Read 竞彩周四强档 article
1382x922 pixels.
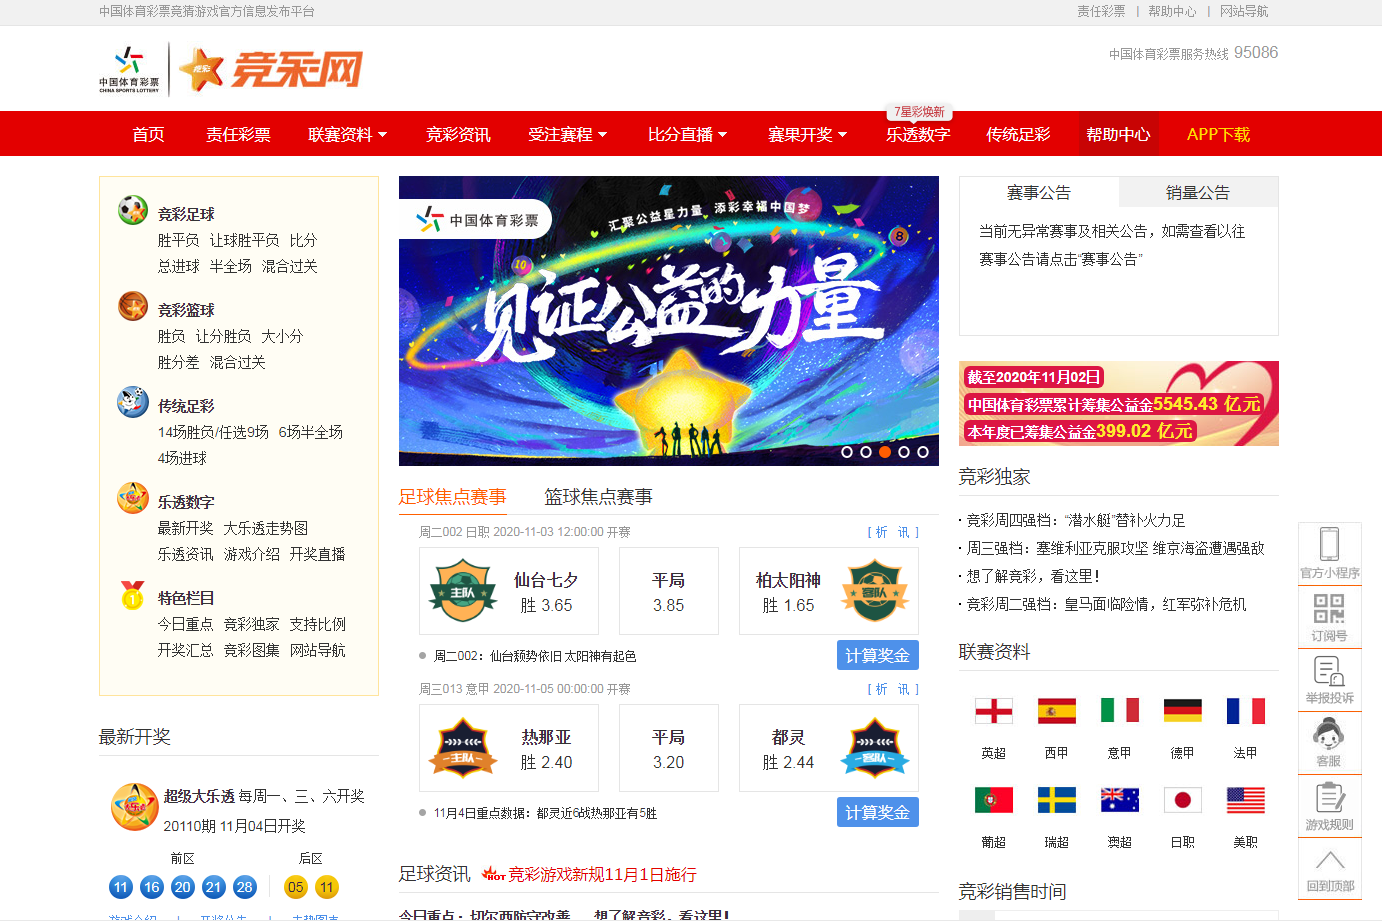point(1076,520)
